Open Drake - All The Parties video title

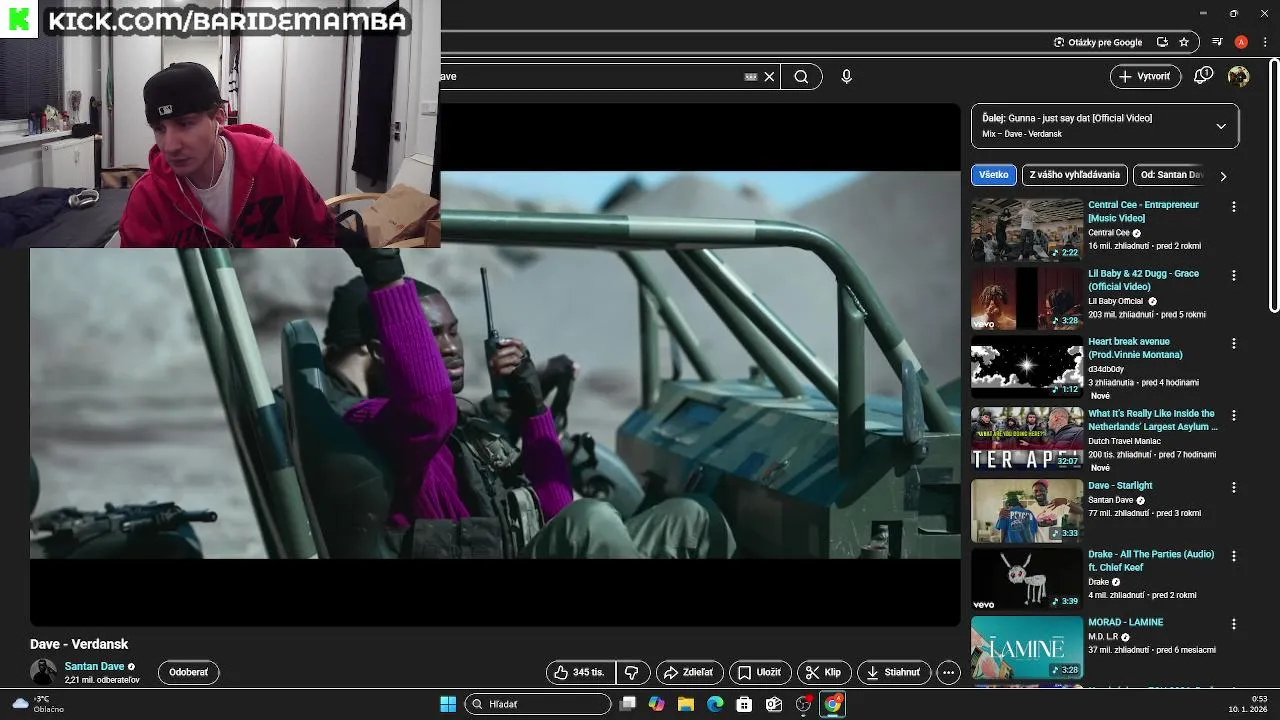[x=1151, y=560]
